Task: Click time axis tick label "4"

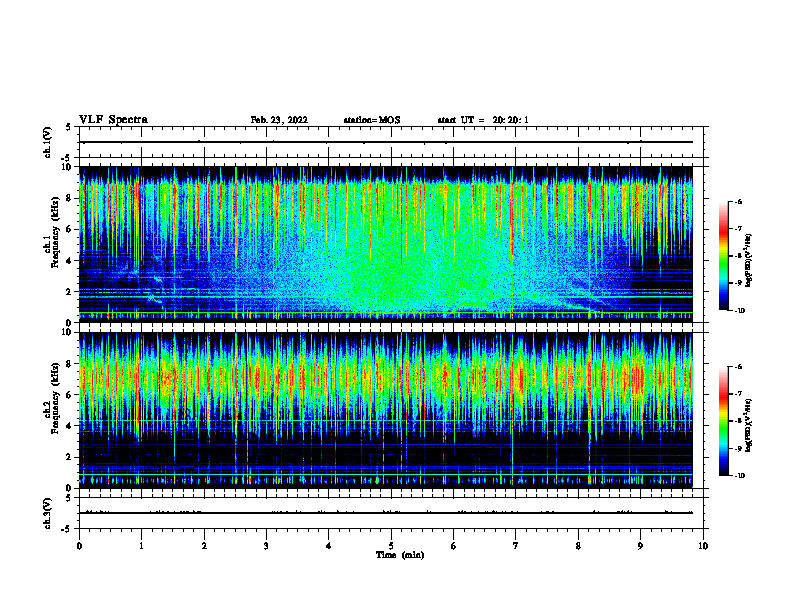Action: point(329,546)
